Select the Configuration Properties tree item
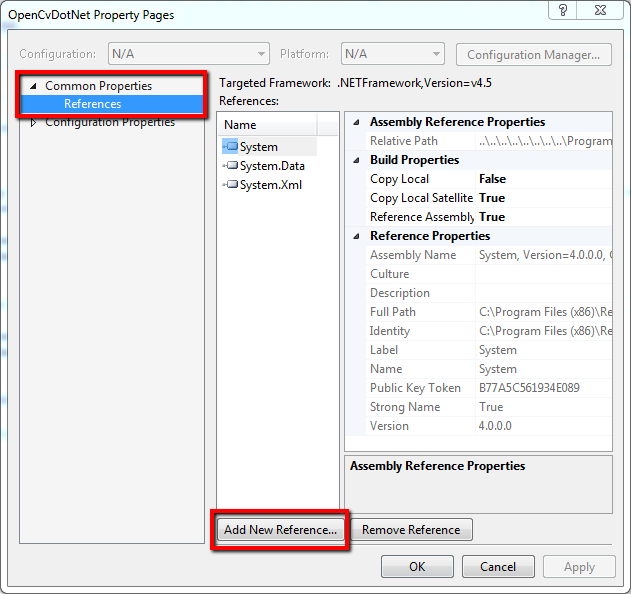Image resolution: width=631 pixels, height=594 pixels. click(x=110, y=122)
